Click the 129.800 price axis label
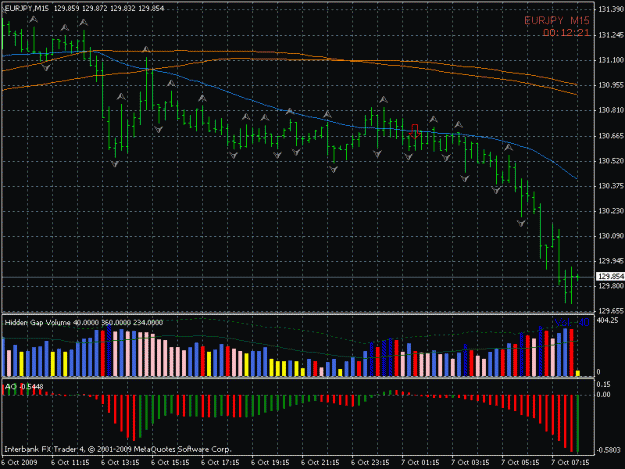The image size is (625, 469). pos(611,286)
